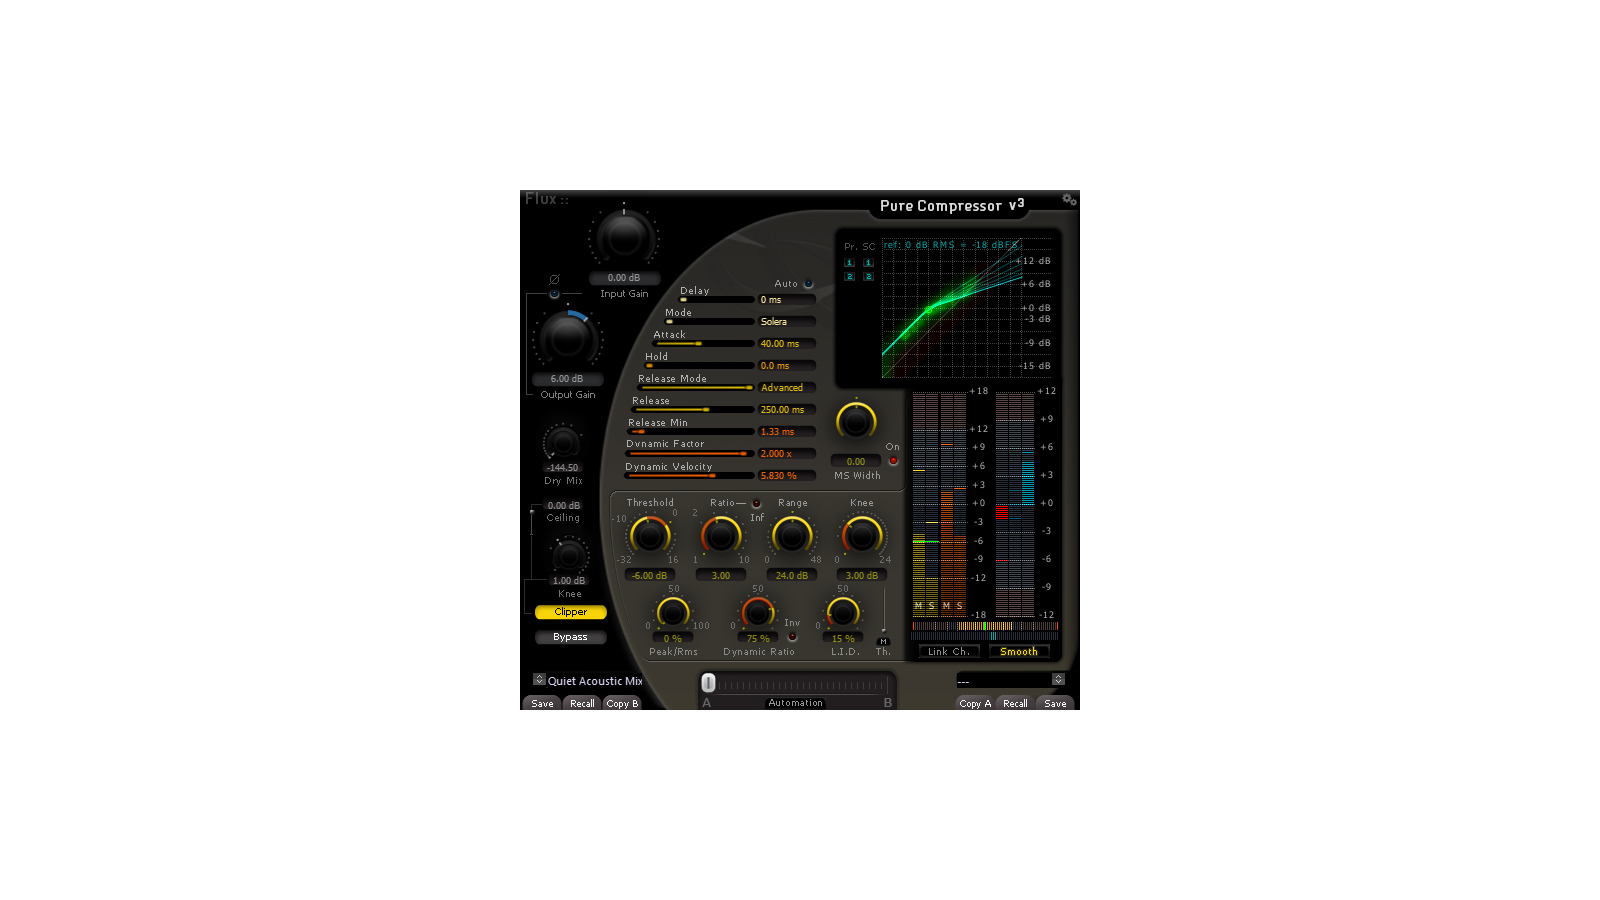Click the A/B morph slider handle
The height and width of the screenshot is (900, 1600).
[708, 683]
